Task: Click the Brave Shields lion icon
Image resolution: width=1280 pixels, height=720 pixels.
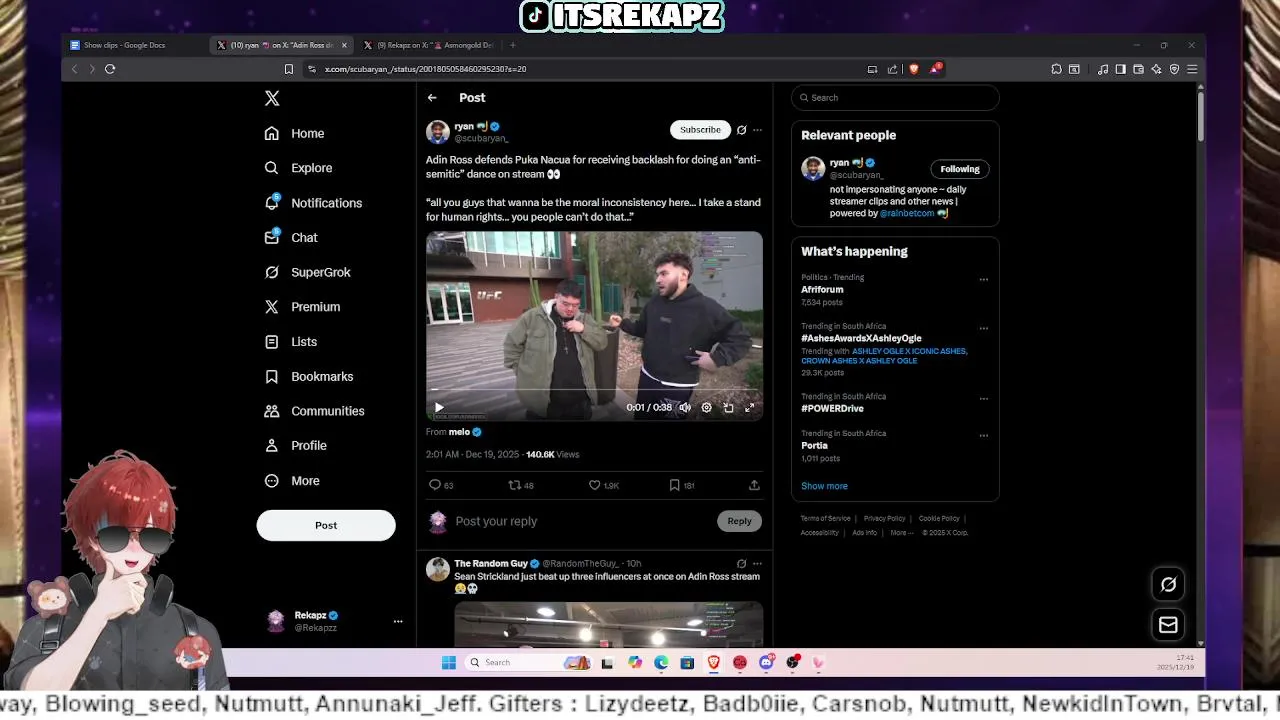Action: [x=913, y=69]
